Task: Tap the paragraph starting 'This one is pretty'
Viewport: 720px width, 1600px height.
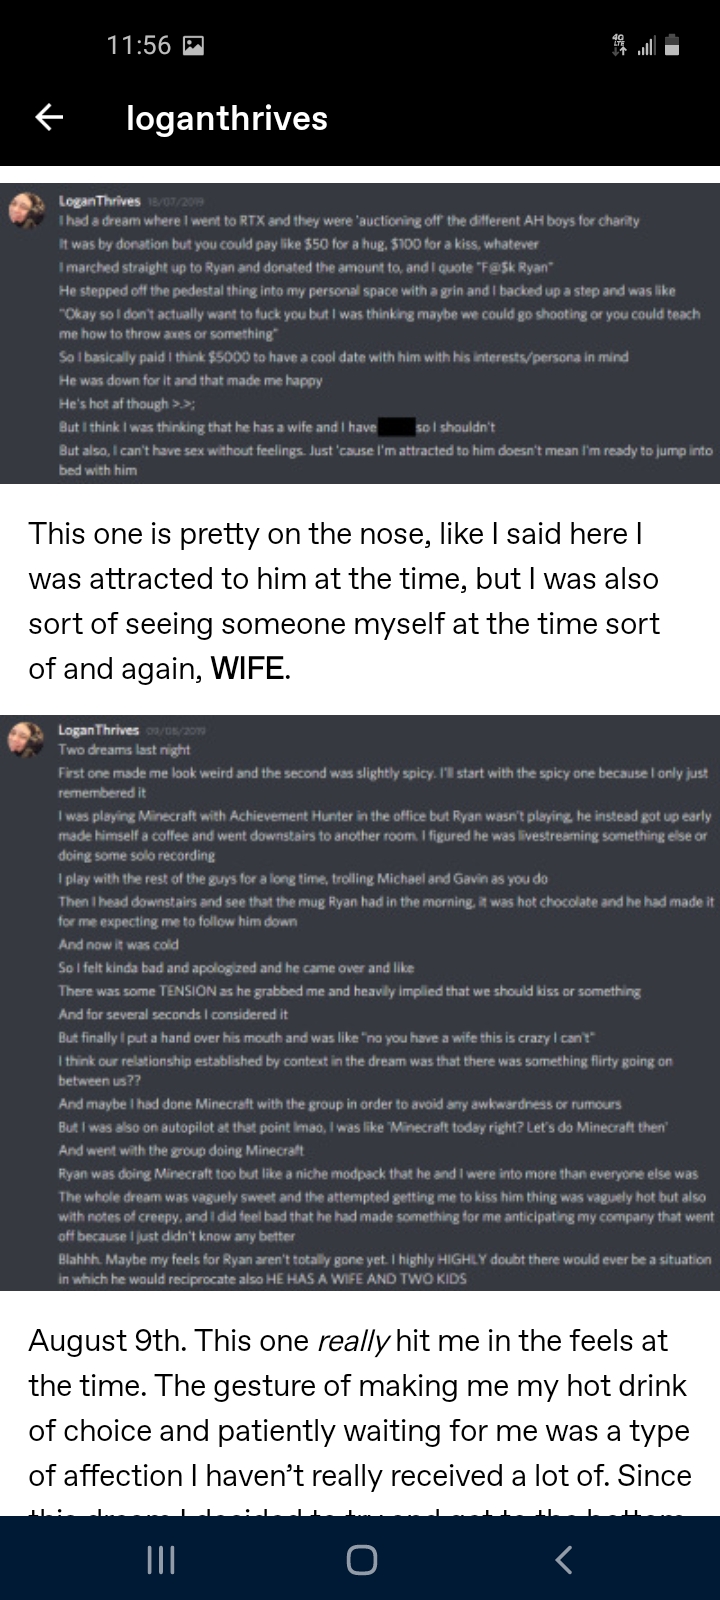Action: click(x=344, y=601)
